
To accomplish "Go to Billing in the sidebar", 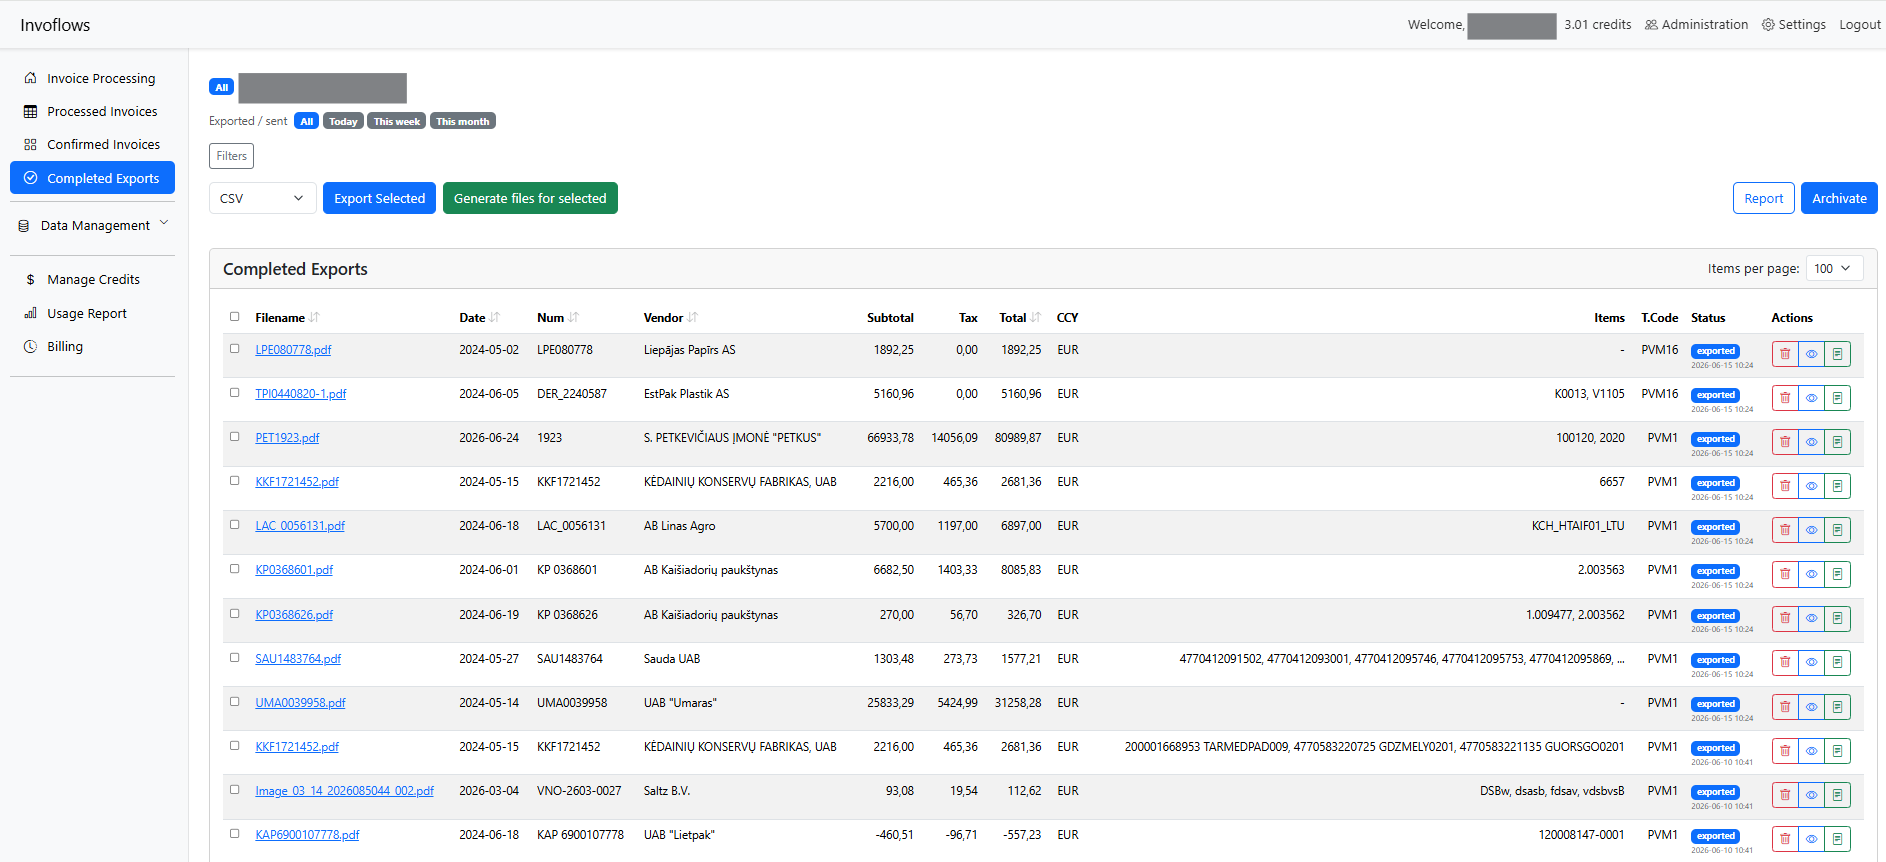I will point(93,346).
